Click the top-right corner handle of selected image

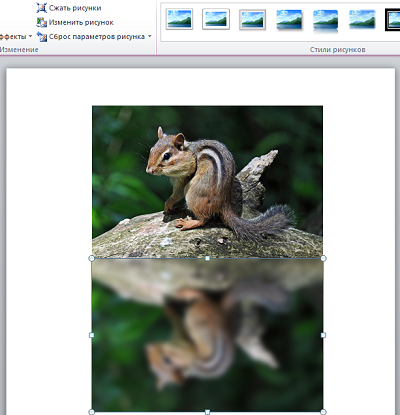click(323, 258)
